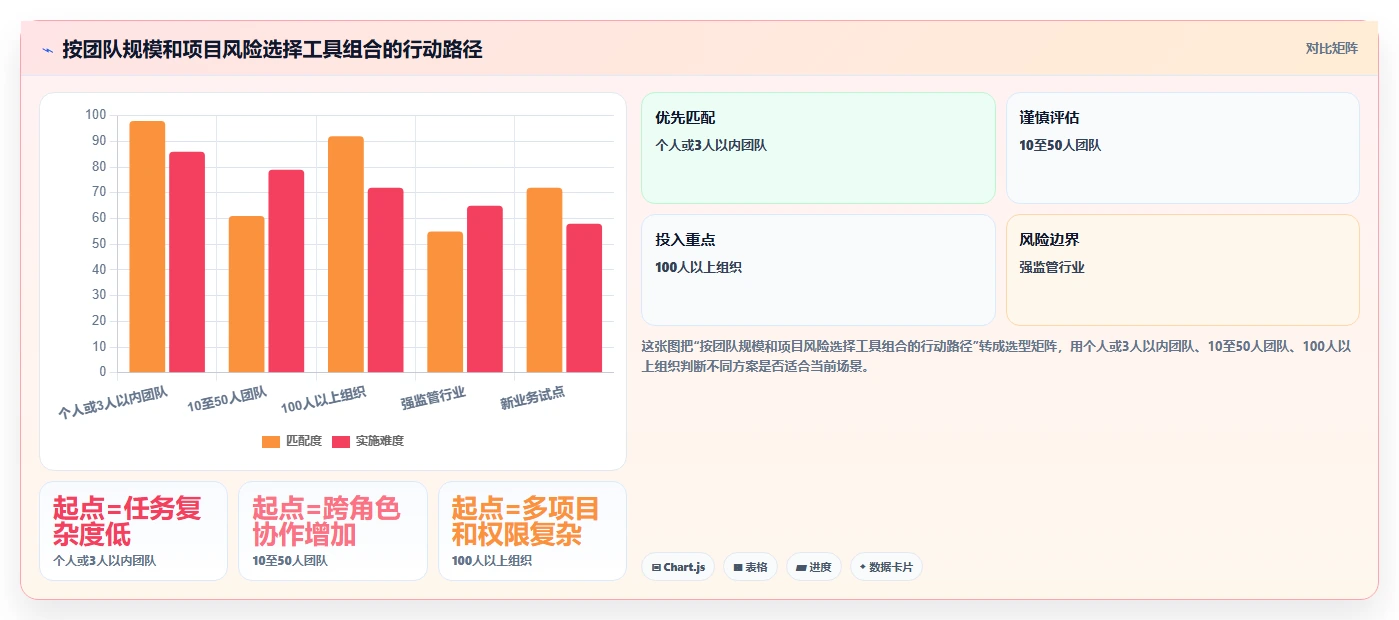The width and height of the screenshot is (1399, 620).
Task: Click 10至50人团队 text in 谨慎评估 card
Action: coord(1060,145)
